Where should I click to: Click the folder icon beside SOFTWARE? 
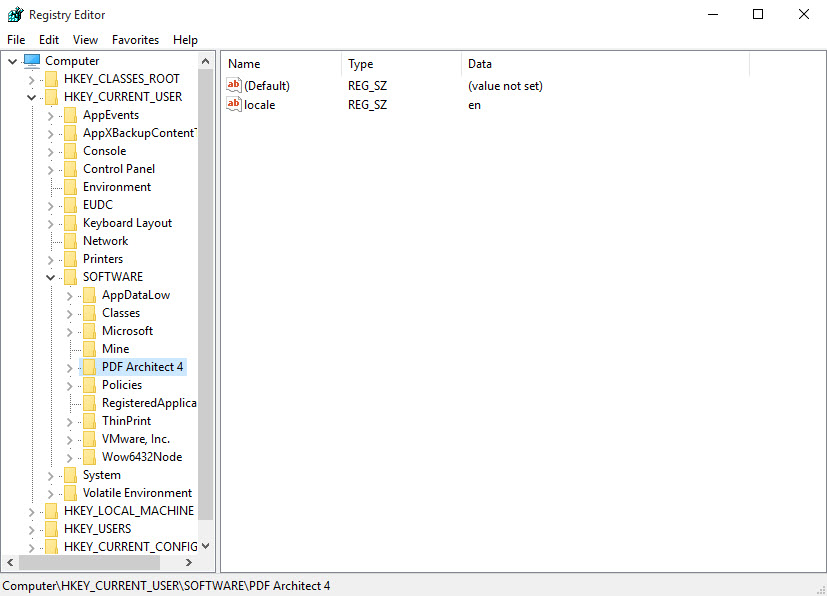click(70, 277)
